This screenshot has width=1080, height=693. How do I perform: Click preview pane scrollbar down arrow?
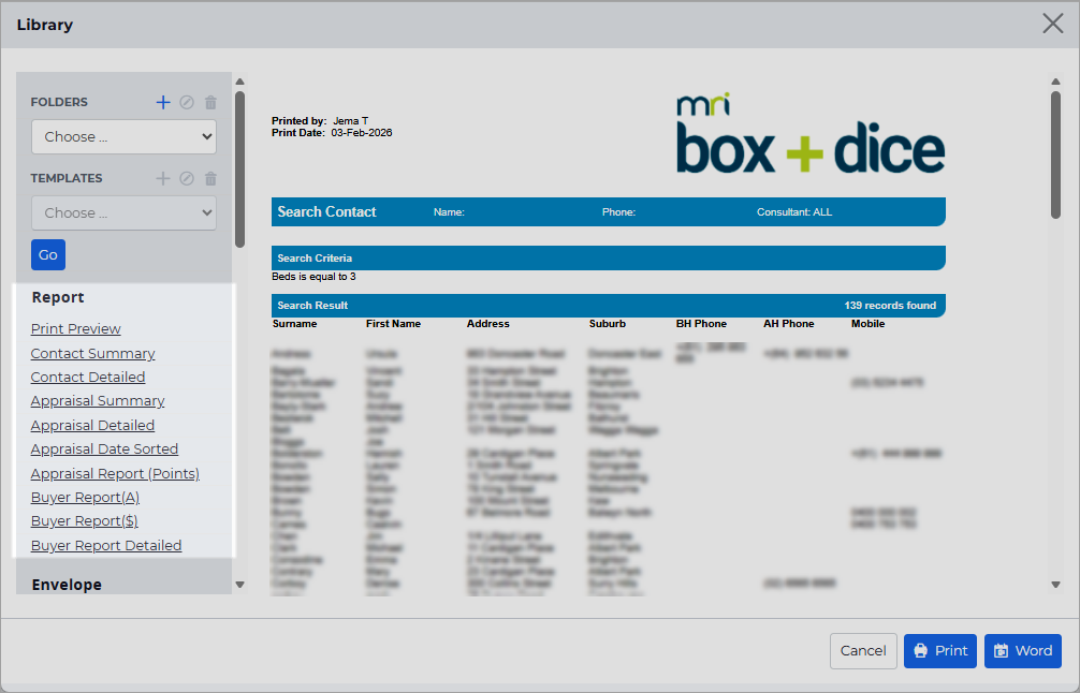point(1055,585)
